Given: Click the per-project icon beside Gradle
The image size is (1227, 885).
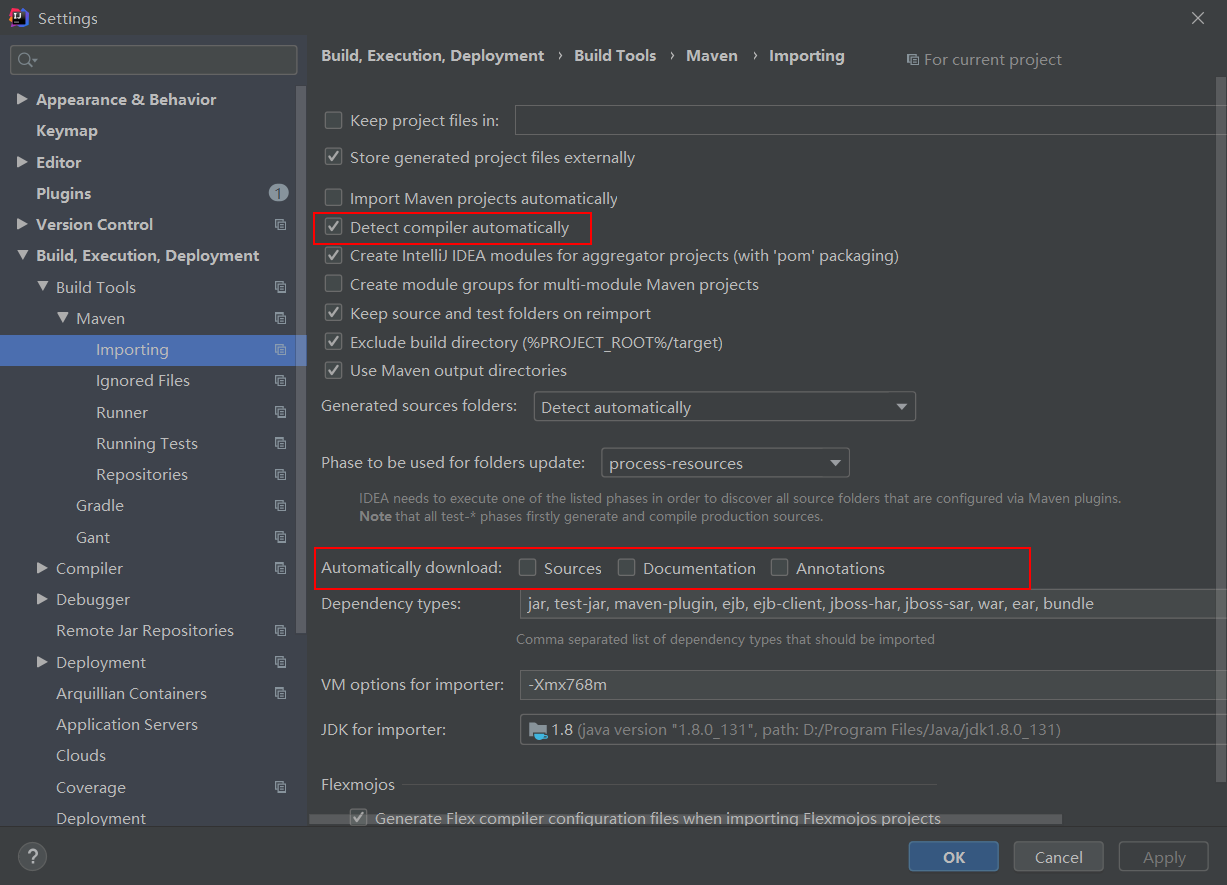Looking at the screenshot, I should pyautogui.click(x=280, y=506).
